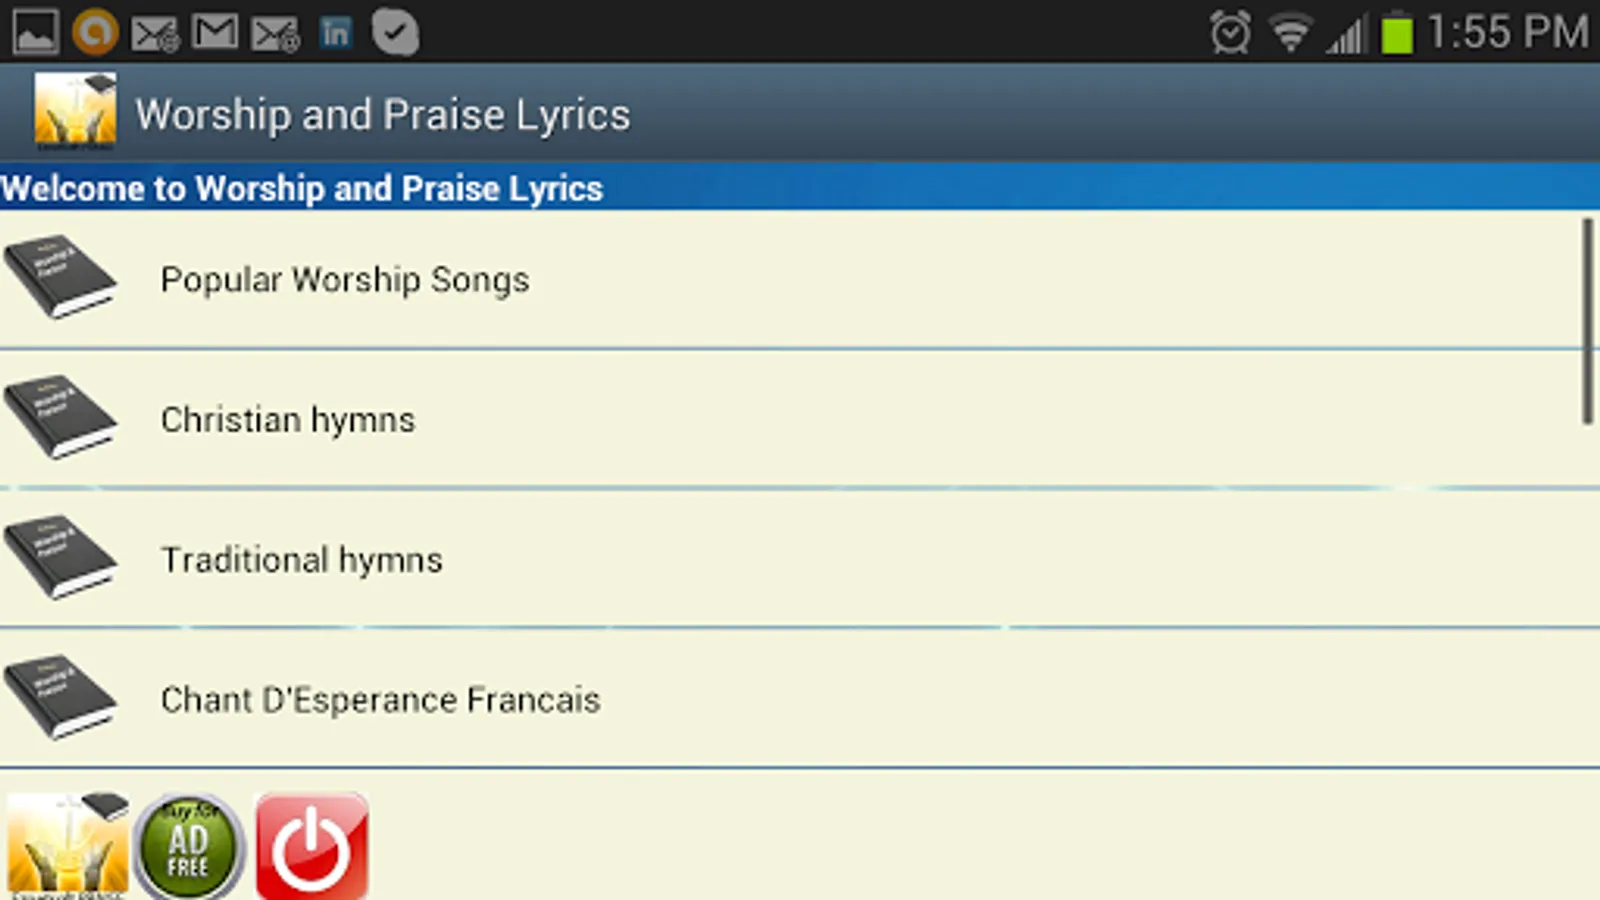Click the vertical scrollbar on the list

pyautogui.click(x=1587, y=321)
